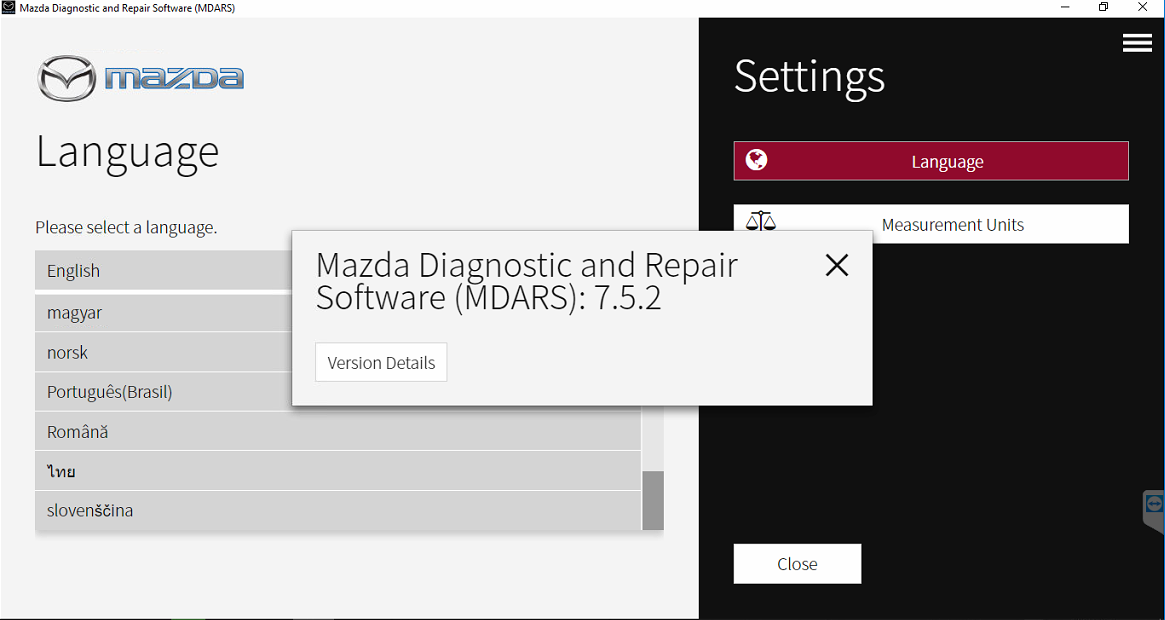Image resolution: width=1165 pixels, height=620 pixels.
Task: Minimize the MDARS window
Action: 1064,8
